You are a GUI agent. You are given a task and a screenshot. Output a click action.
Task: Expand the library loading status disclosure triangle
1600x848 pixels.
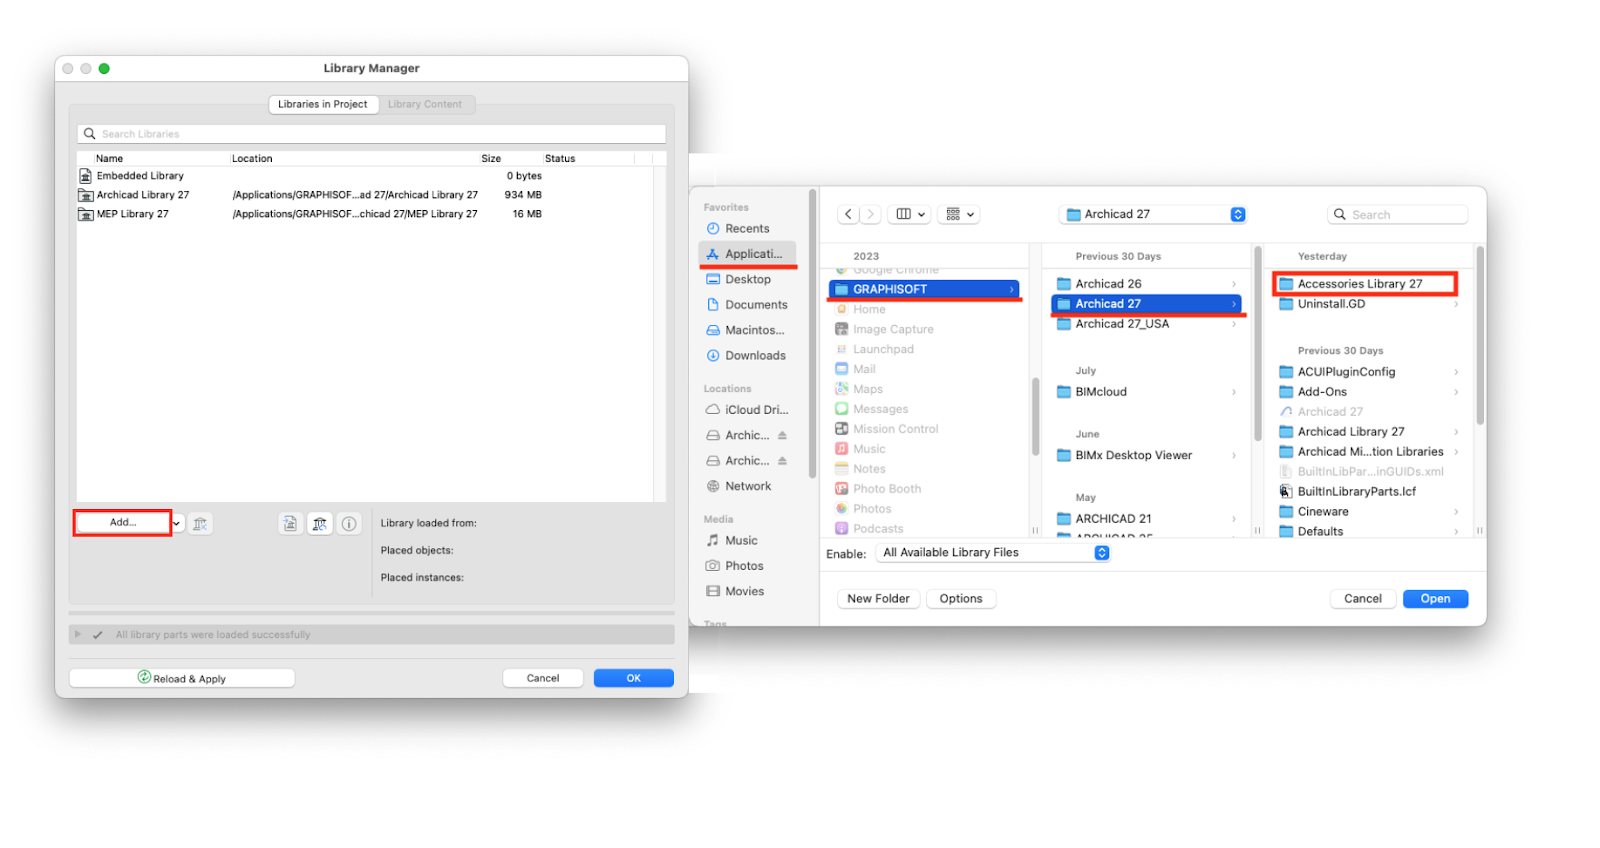pos(78,634)
